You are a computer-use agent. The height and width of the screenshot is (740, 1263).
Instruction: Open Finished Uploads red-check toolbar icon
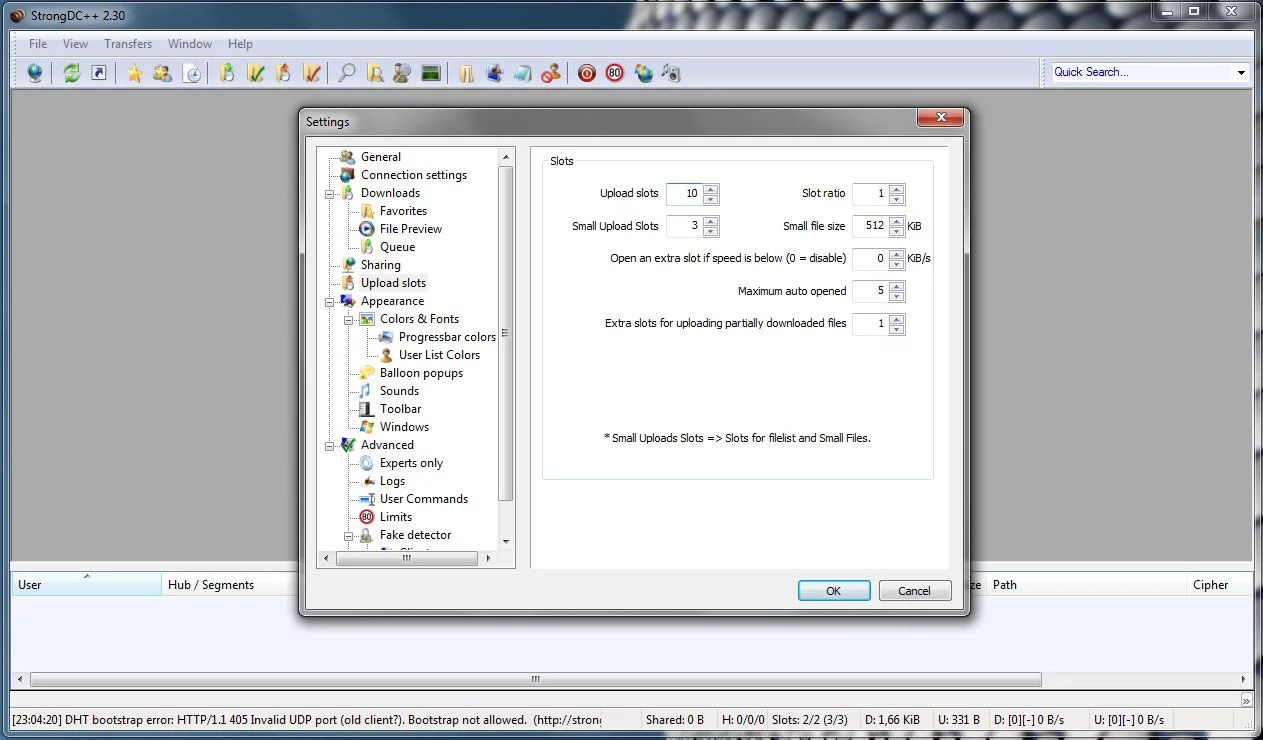[312, 73]
